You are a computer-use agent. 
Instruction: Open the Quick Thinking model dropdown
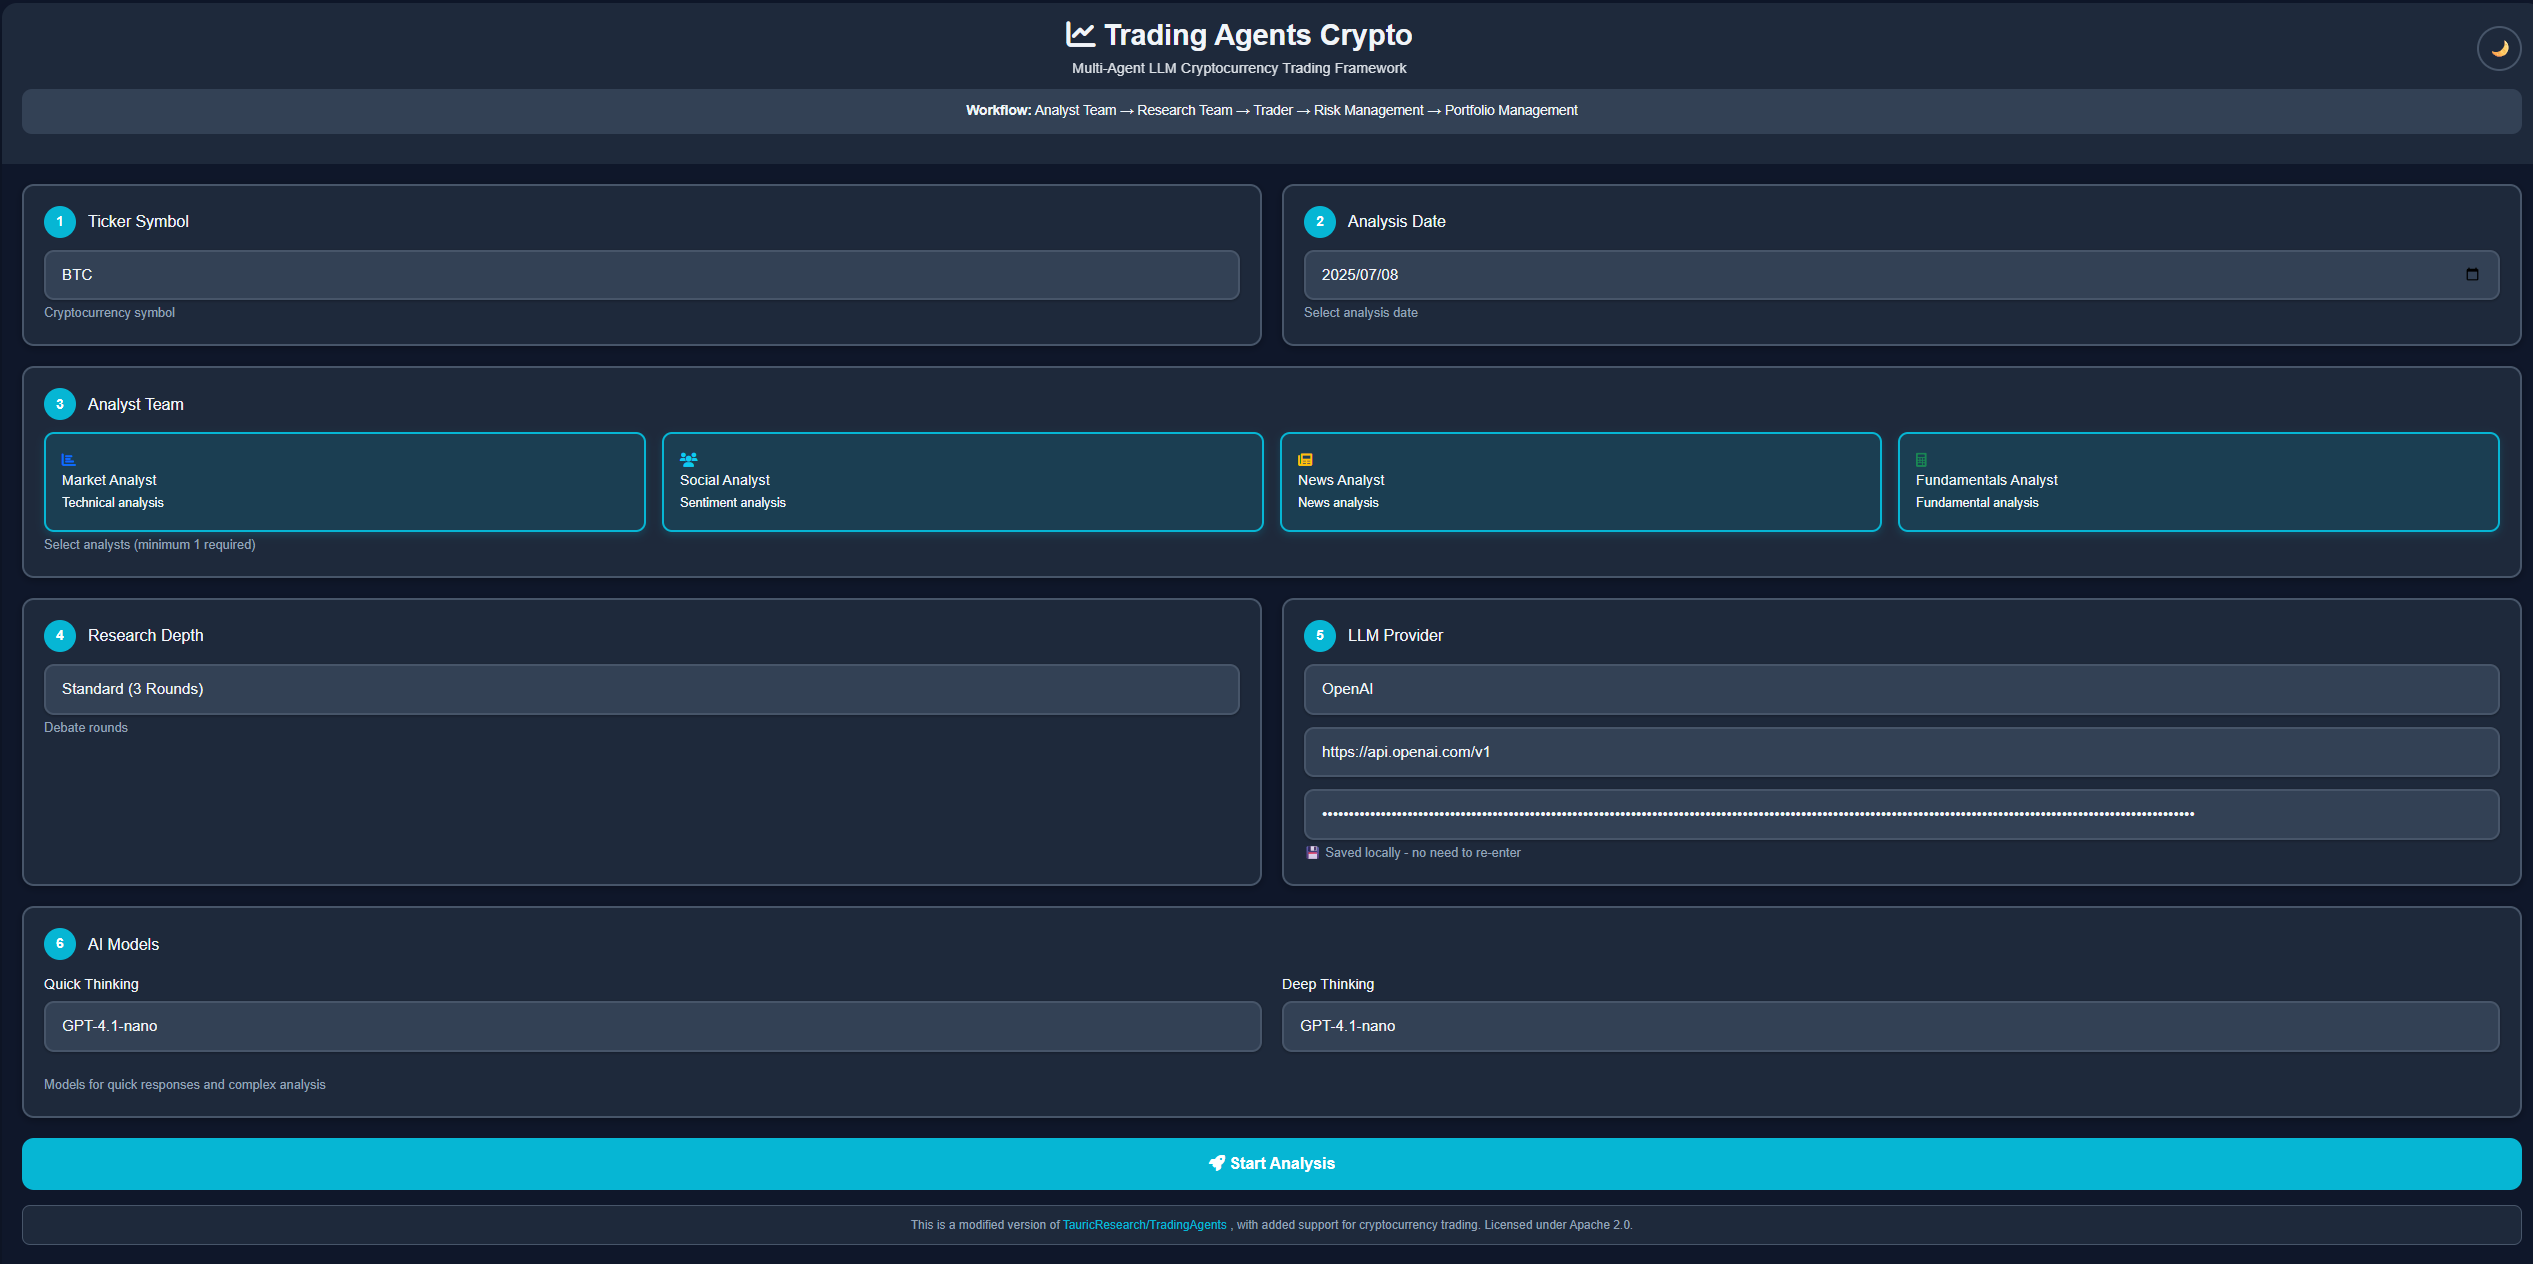tap(653, 1026)
